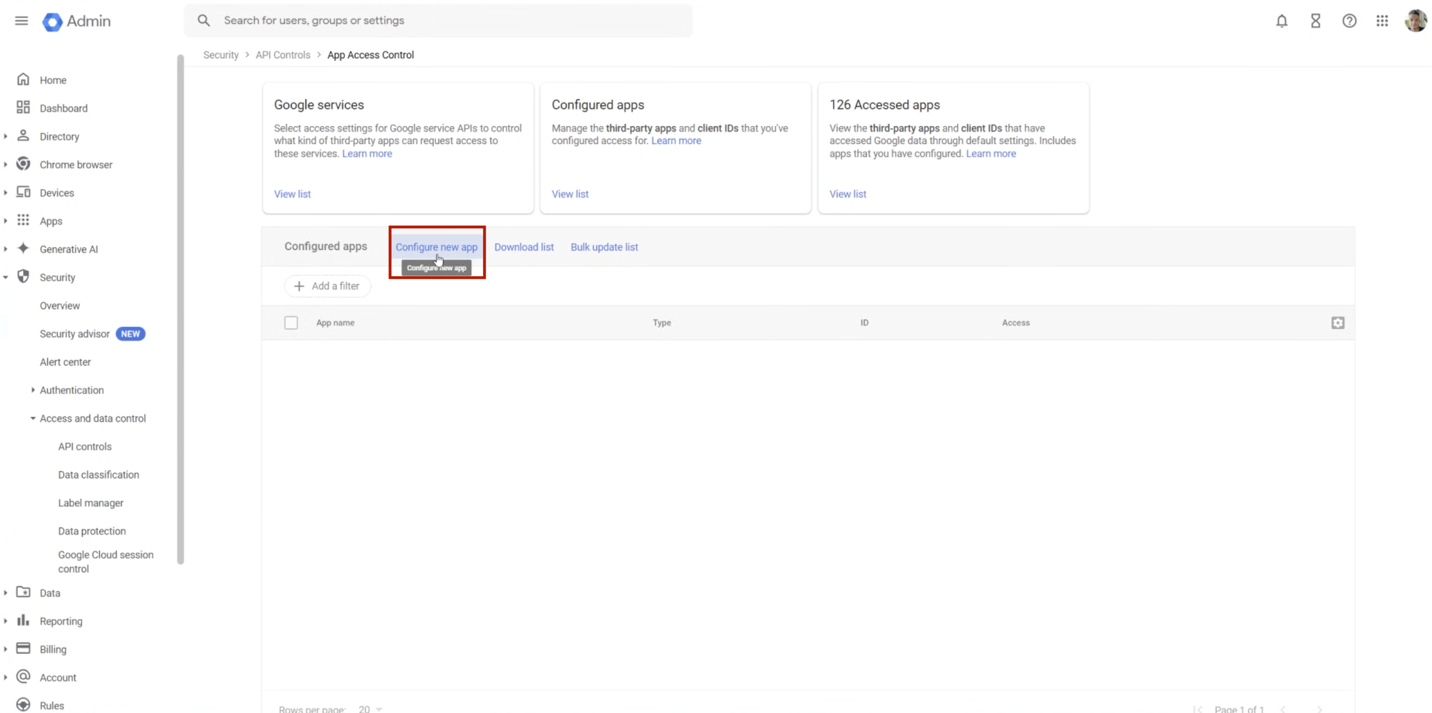Expand the Devices section arrow
The height and width of the screenshot is (713, 1432).
[5, 193]
